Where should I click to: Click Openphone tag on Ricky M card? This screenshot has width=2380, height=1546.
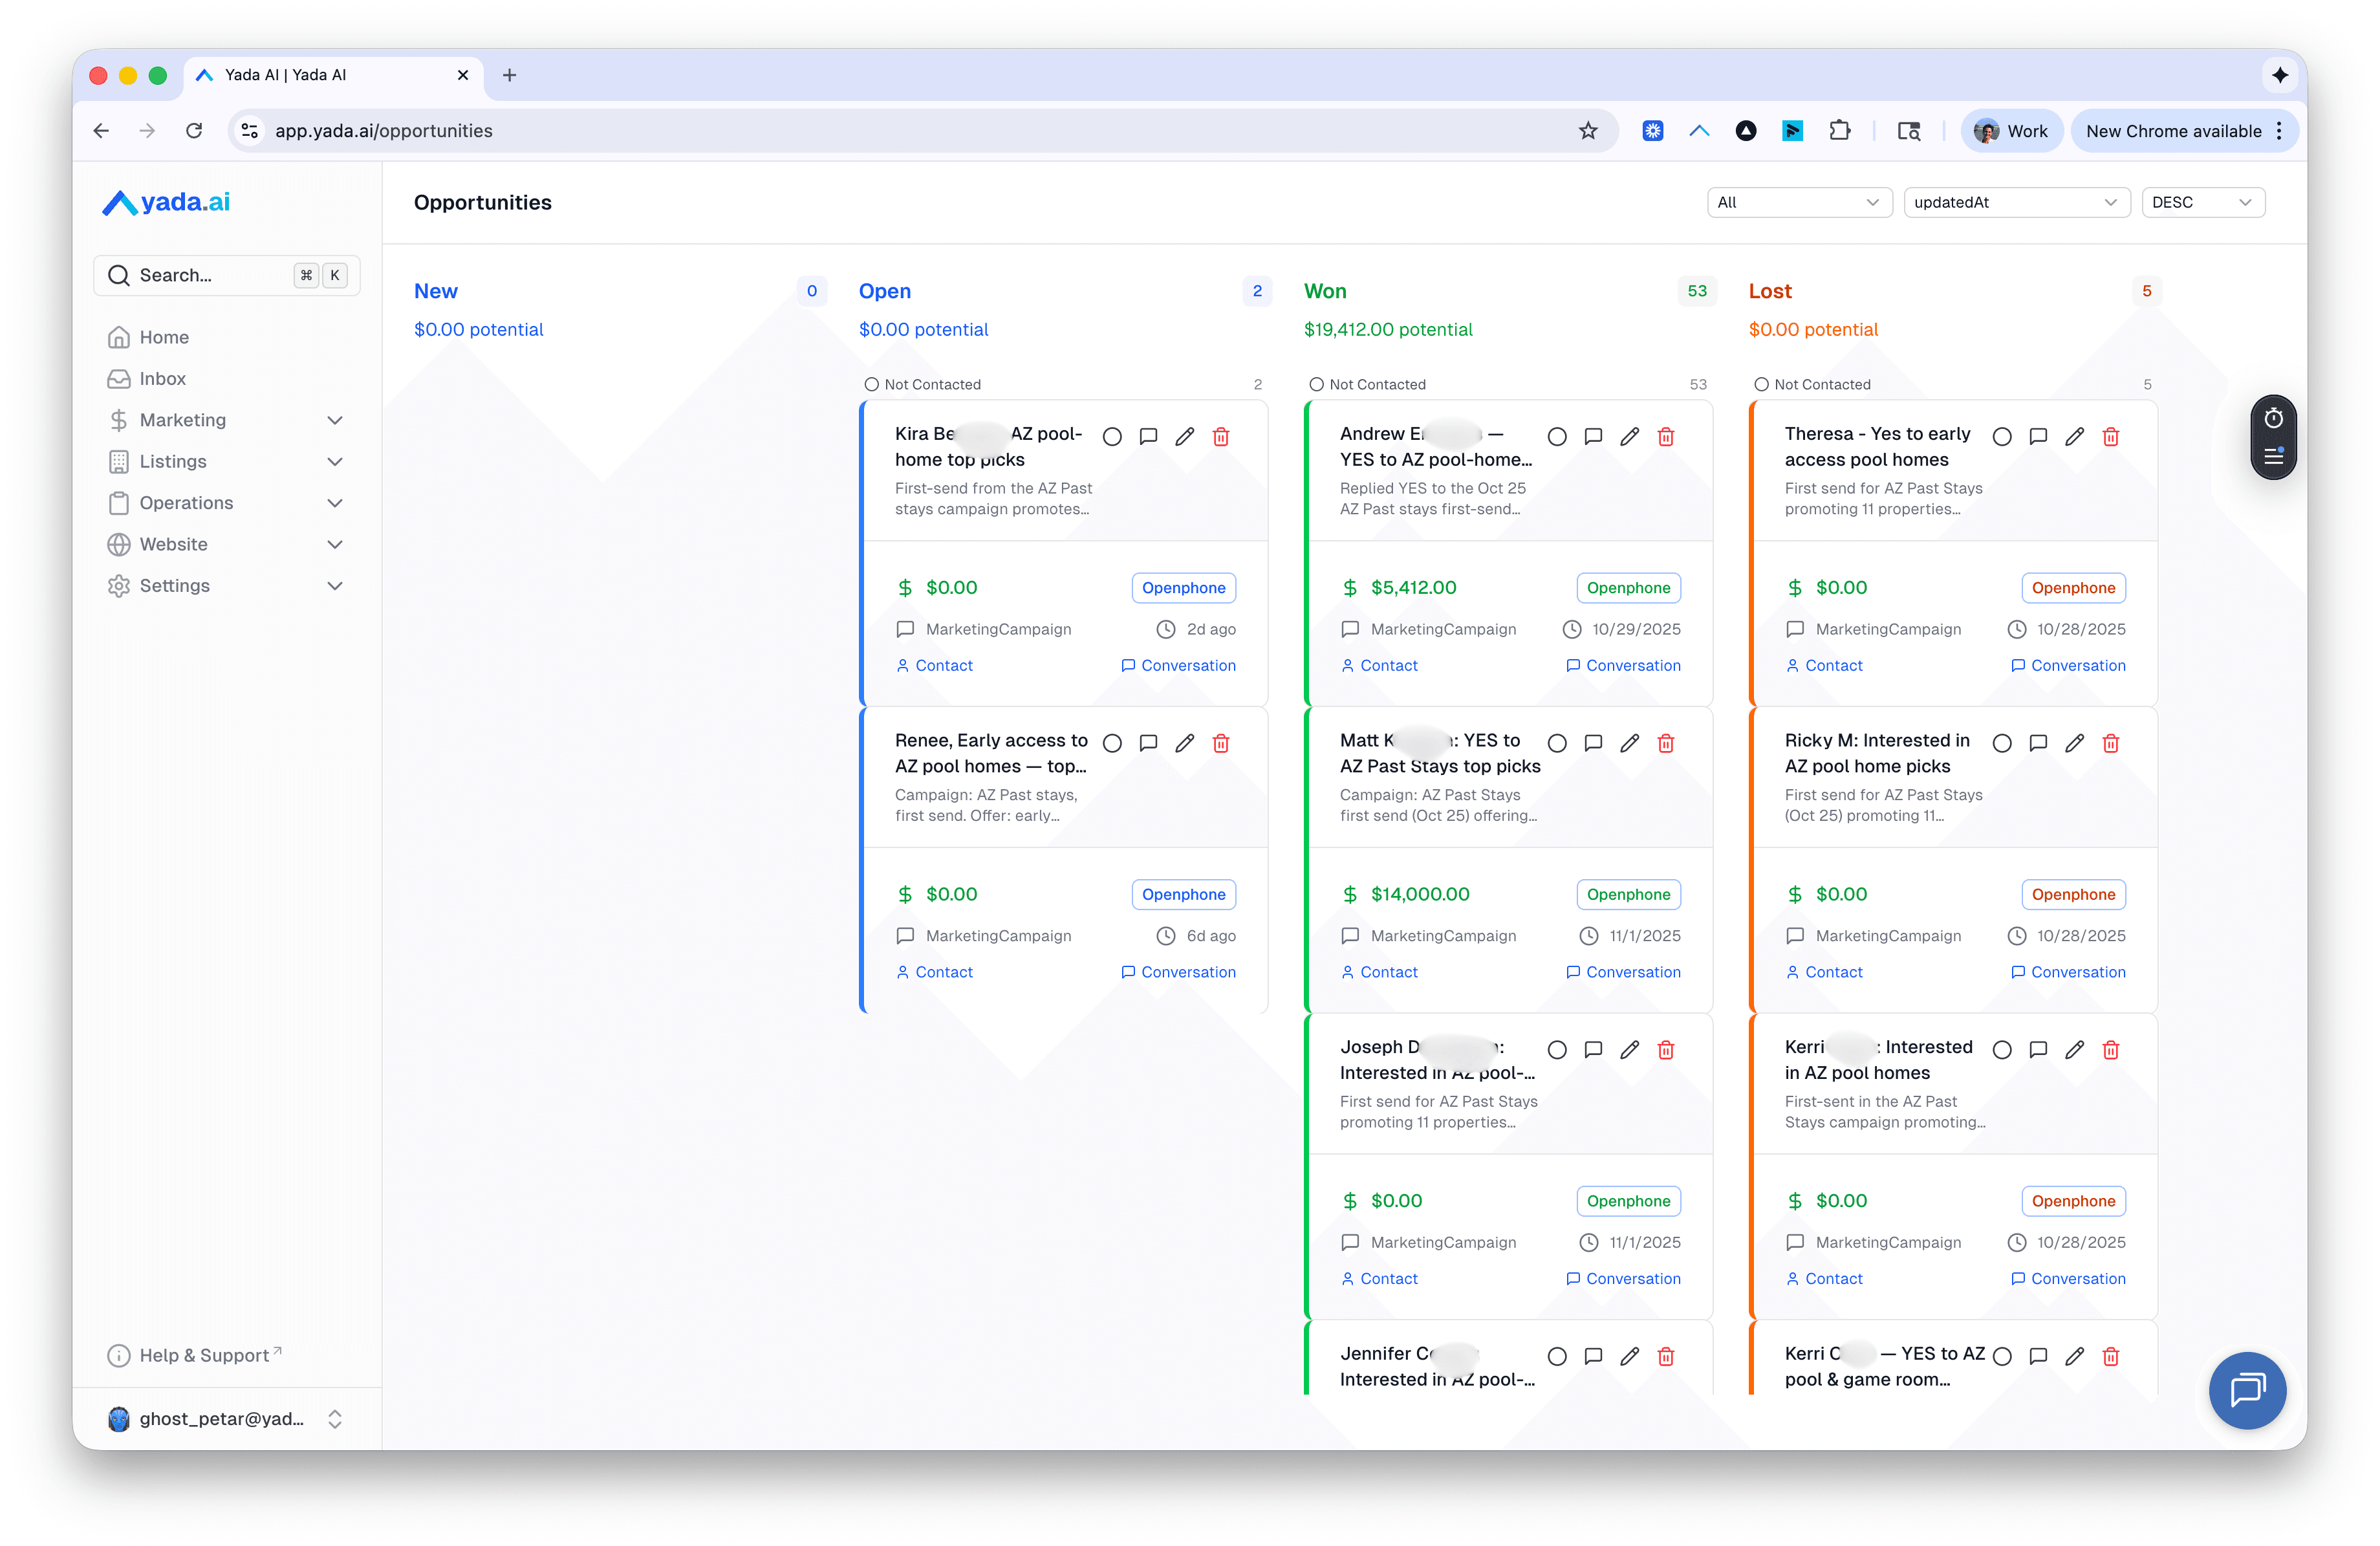2073,894
